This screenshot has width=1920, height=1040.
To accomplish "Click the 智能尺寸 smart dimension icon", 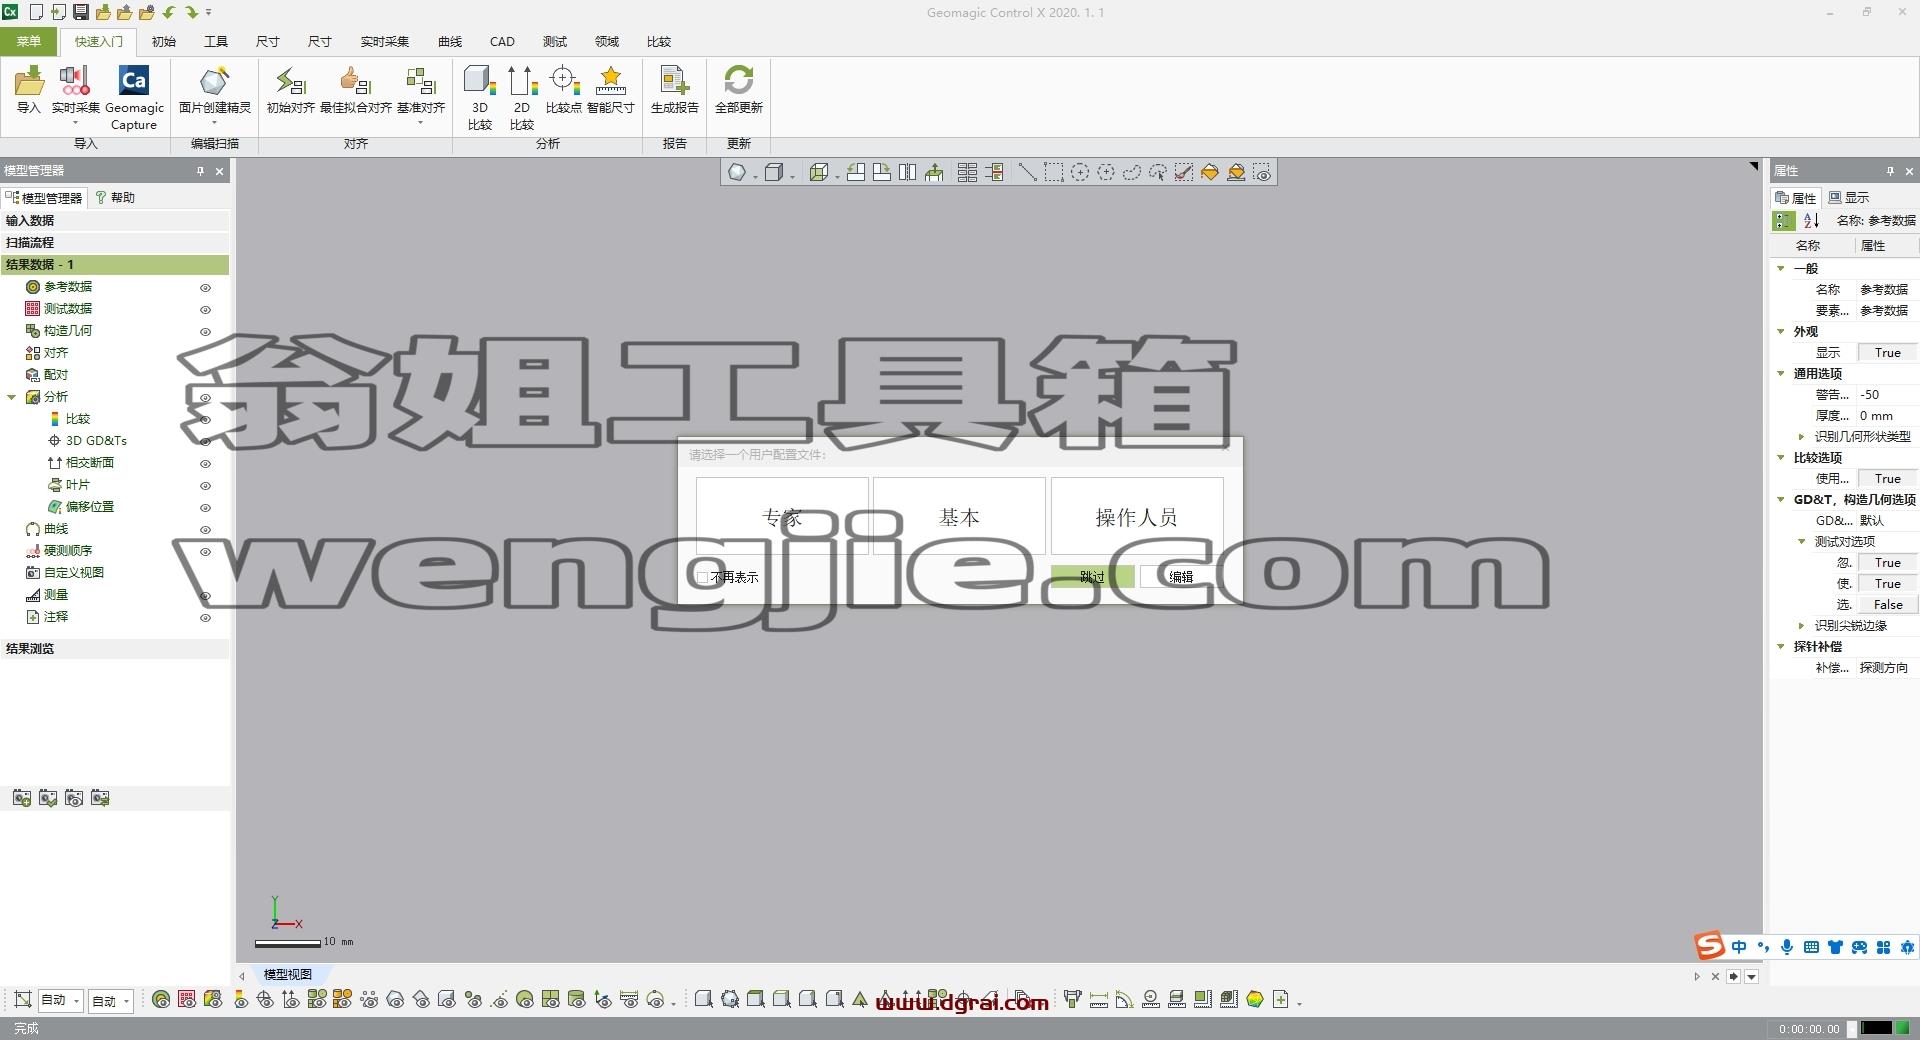I will [x=610, y=90].
